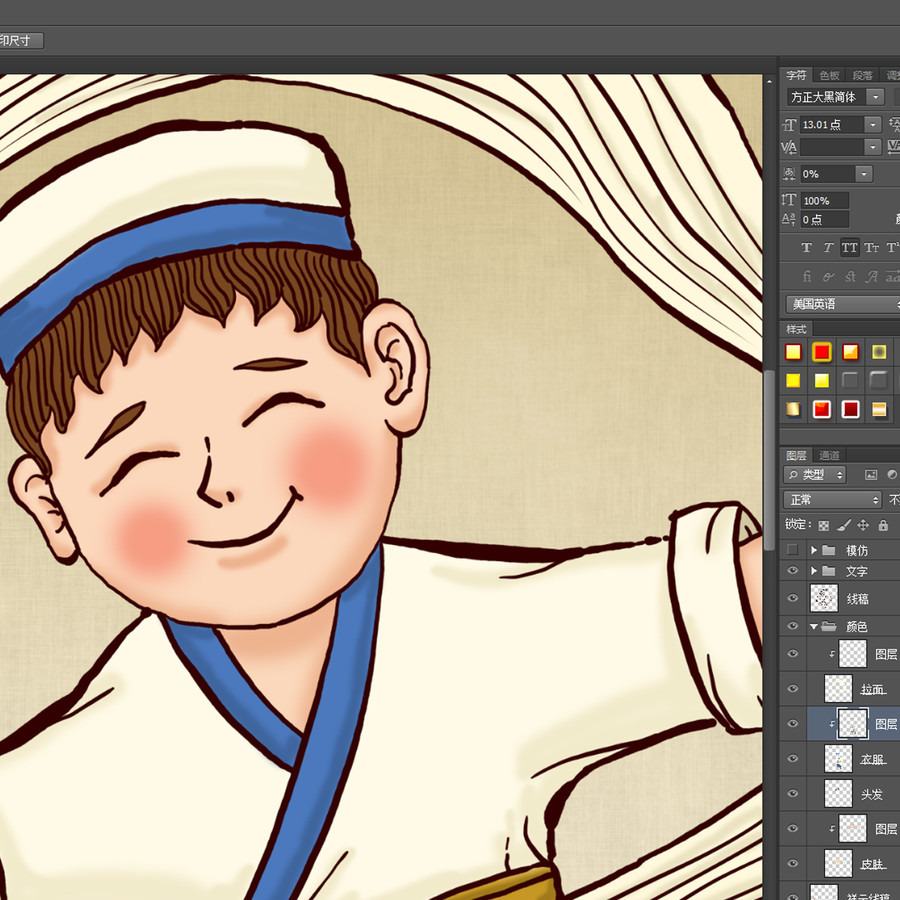Viewport: 900px width, 900px height.
Task: Enable contextual alternates (script o) option
Action: pyautogui.click(x=828, y=277)
